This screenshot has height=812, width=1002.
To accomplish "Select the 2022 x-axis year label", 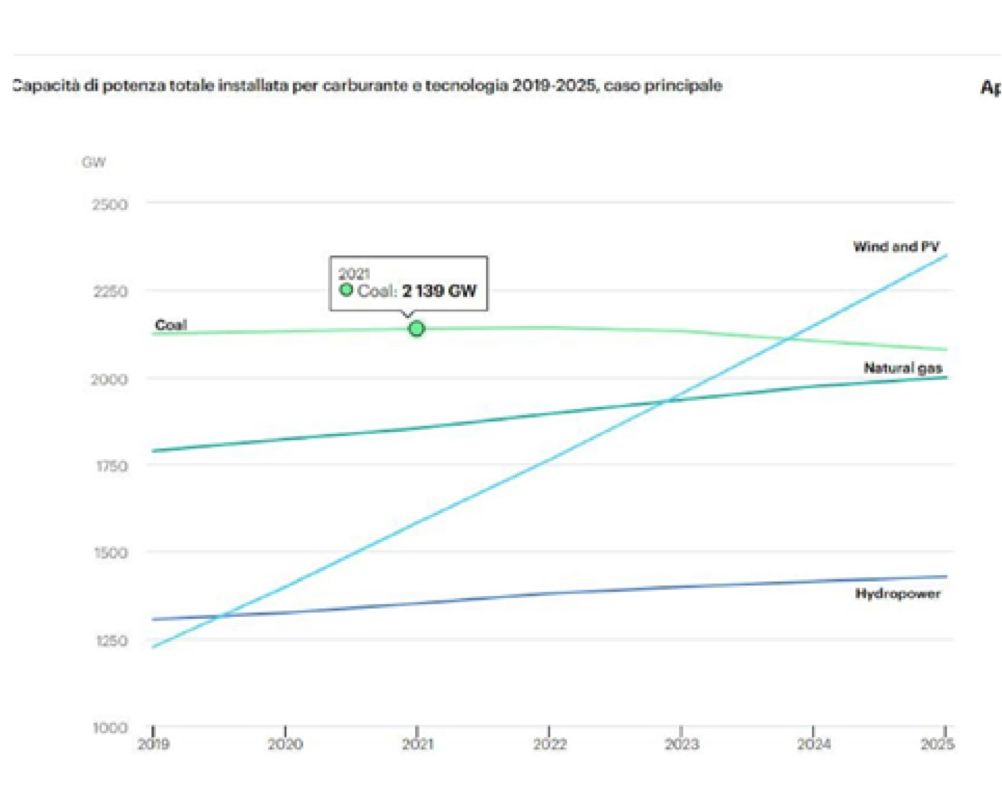I will (x=550, y=745).
